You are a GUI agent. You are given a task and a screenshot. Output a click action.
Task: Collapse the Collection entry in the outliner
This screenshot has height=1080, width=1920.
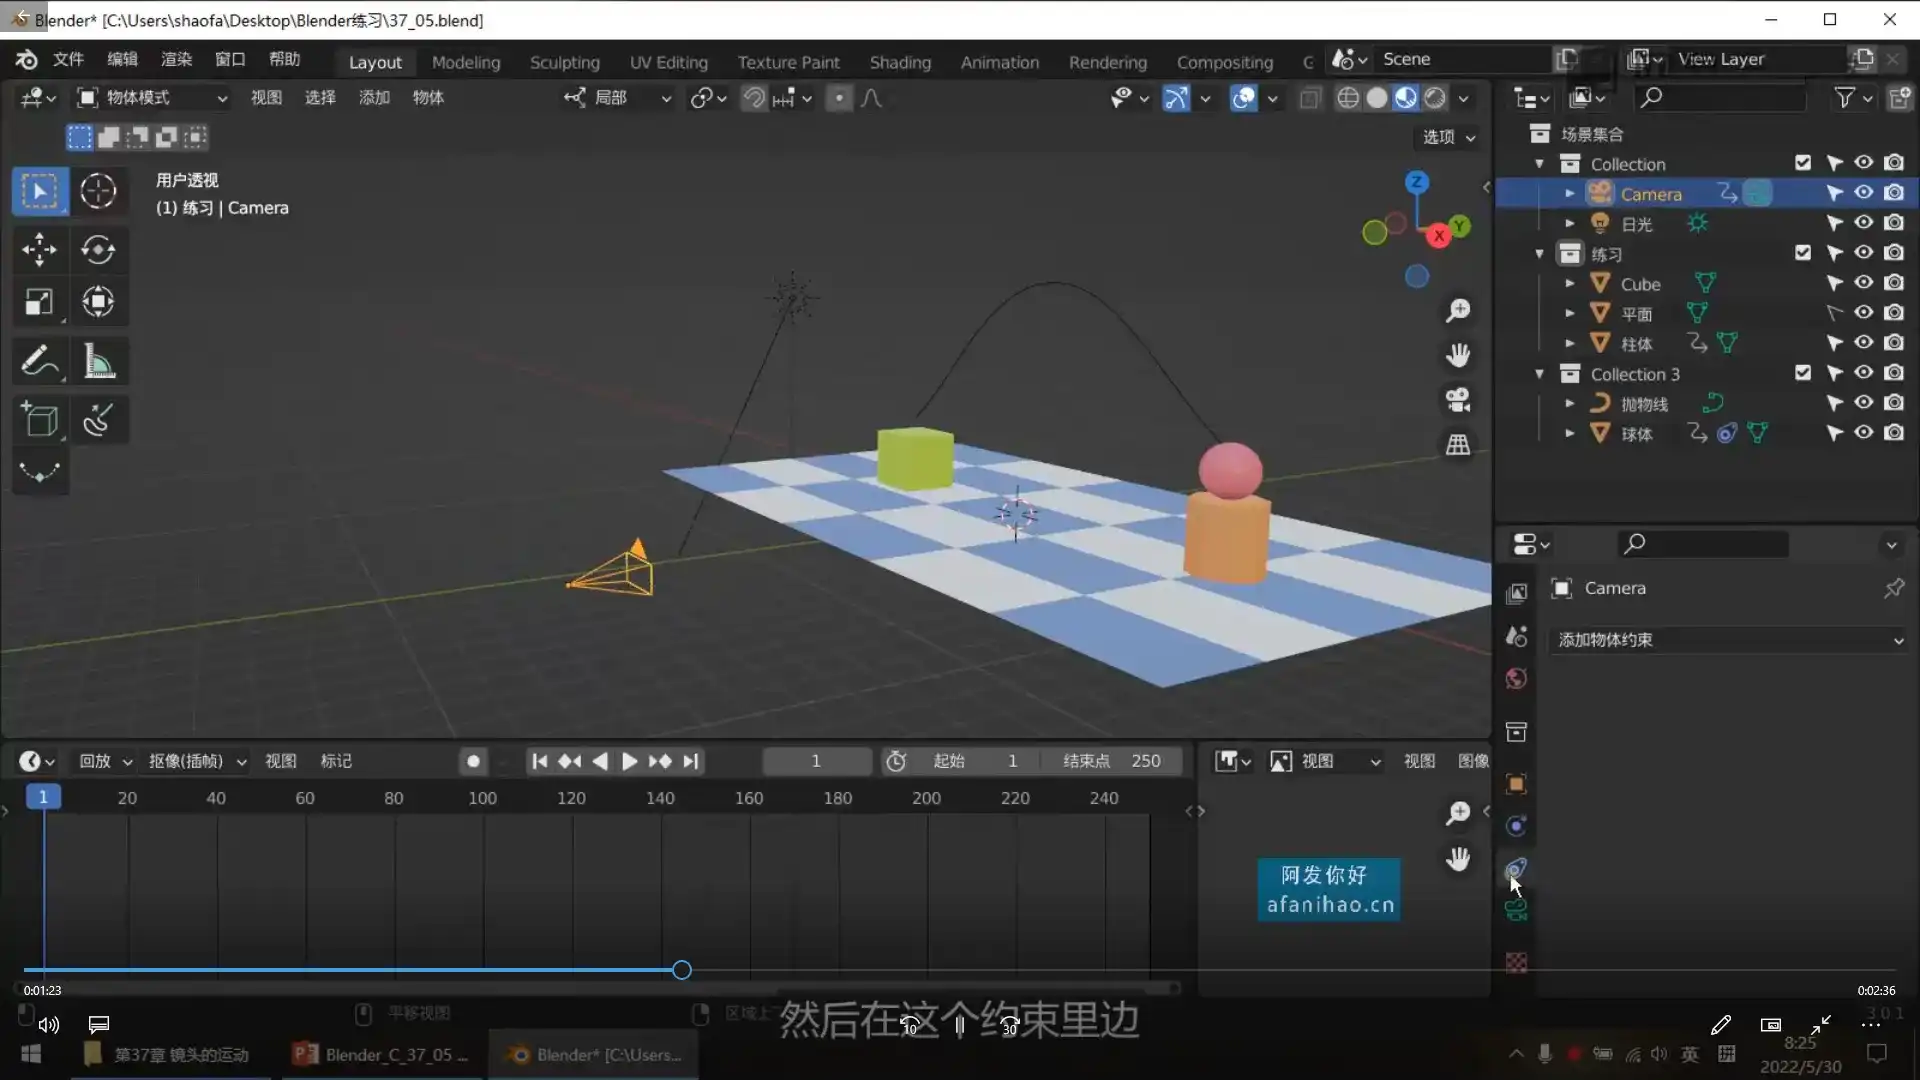click(x=1540, y=163)
